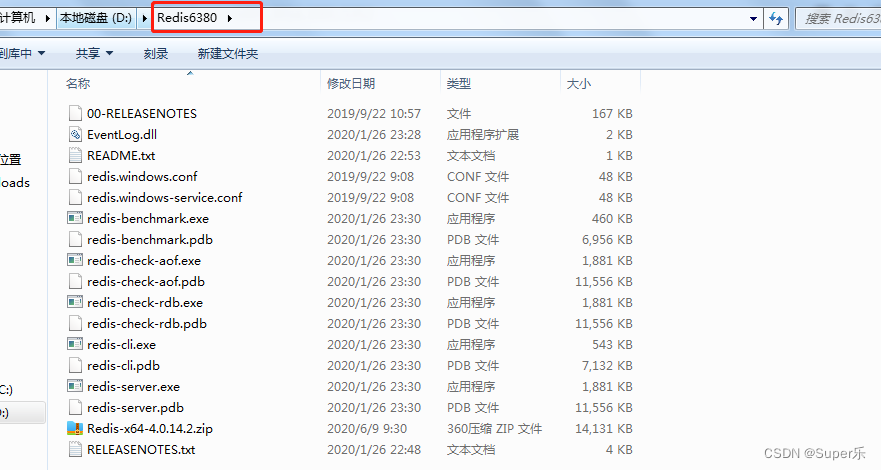Click the 543 KB size cell
Viewport: 881px width, 470px height.
612,344
